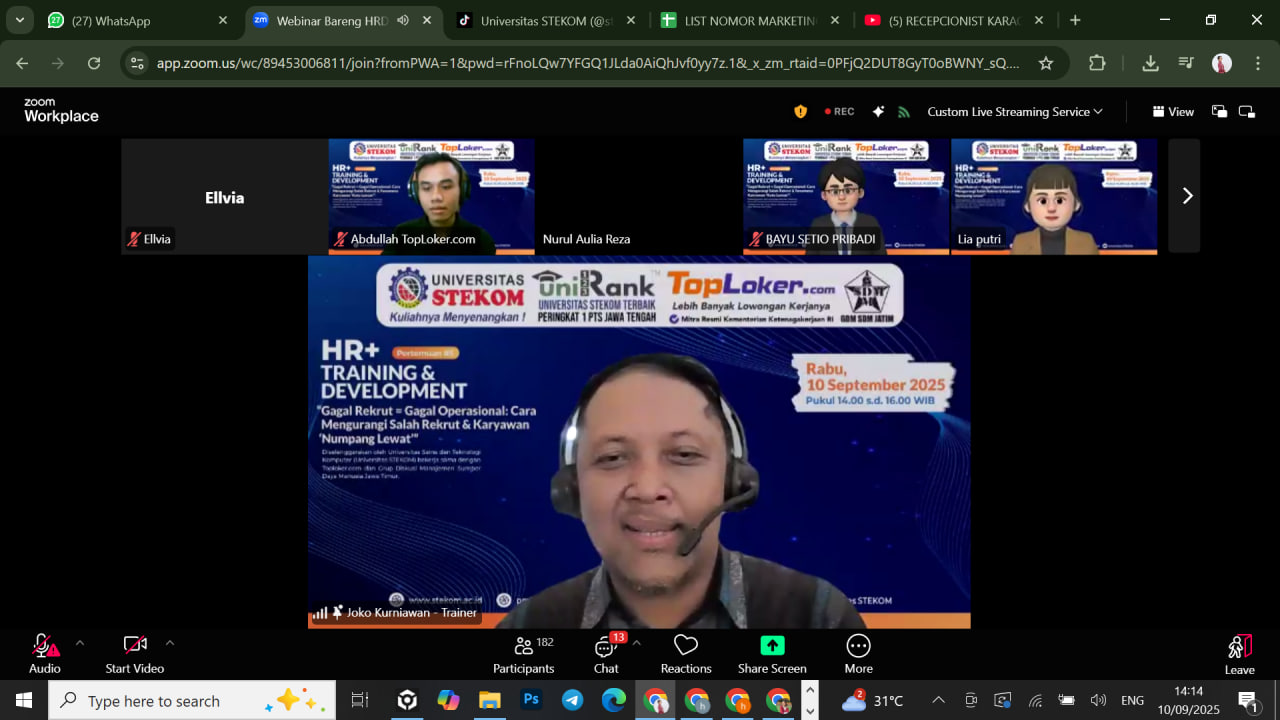The height and width of the screenshot is (720, 1280).
Task: Close the LIST NOMOR MARKETING tab
Action: click(x=835, y=20)
